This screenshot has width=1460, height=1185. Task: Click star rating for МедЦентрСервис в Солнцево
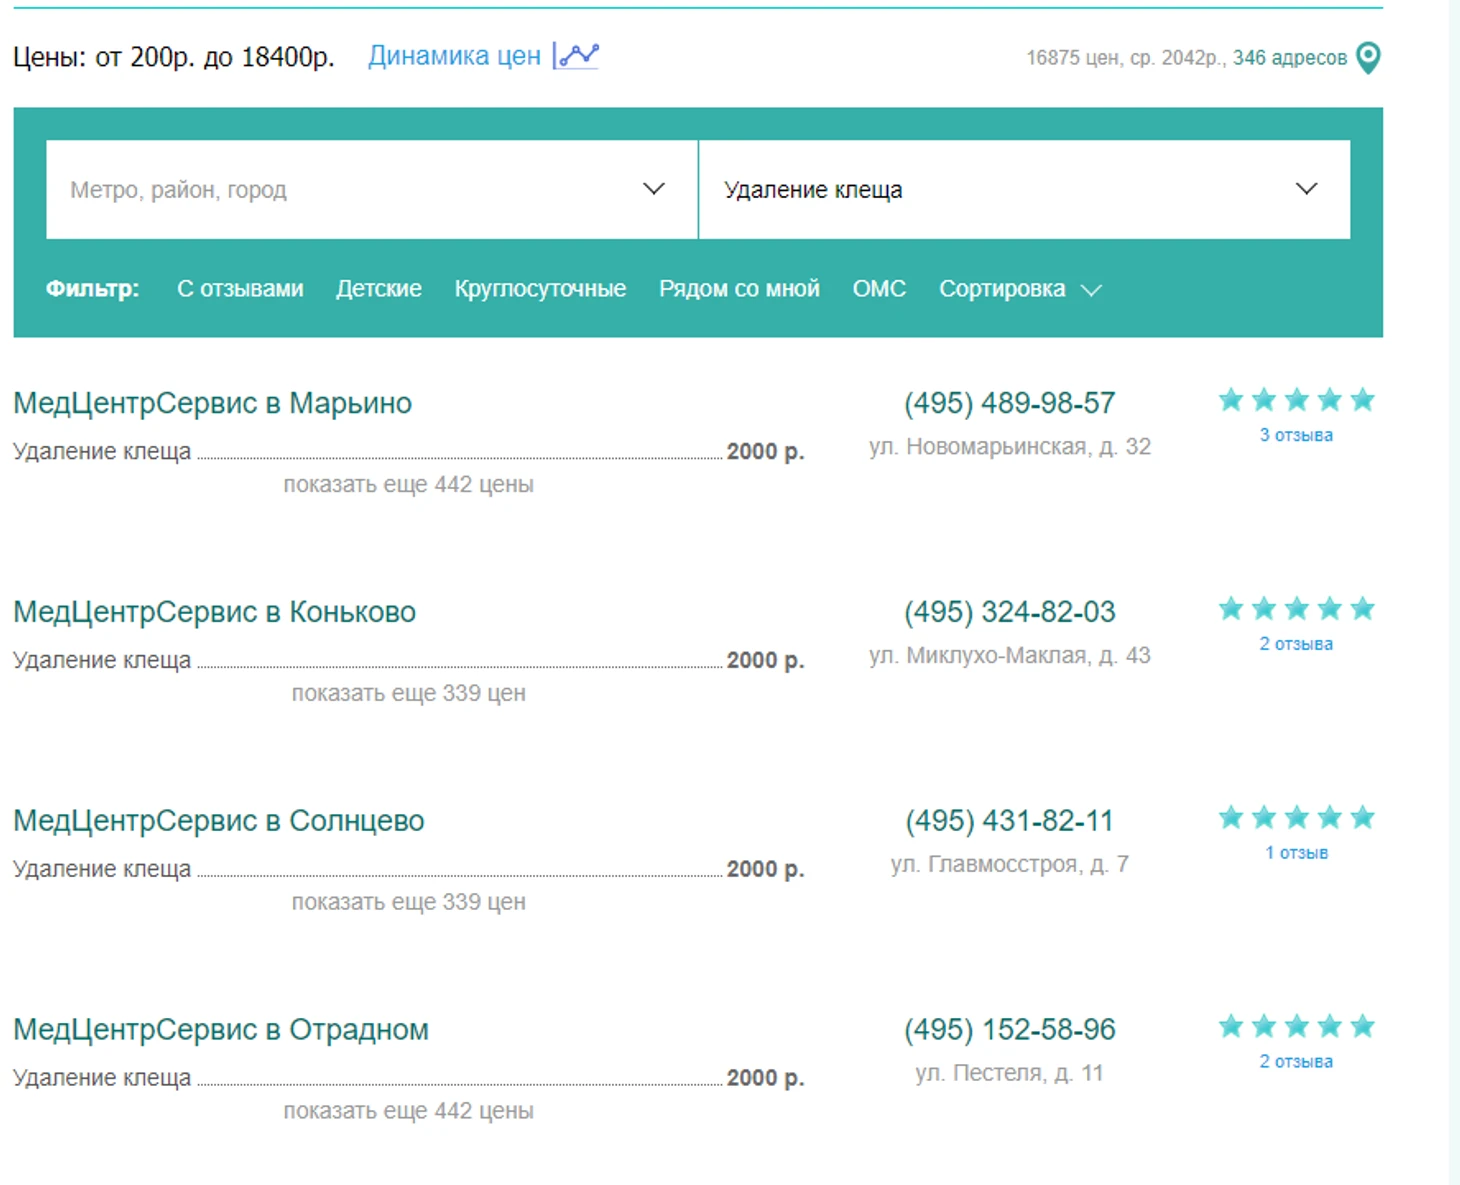[x=1296, y=818]
